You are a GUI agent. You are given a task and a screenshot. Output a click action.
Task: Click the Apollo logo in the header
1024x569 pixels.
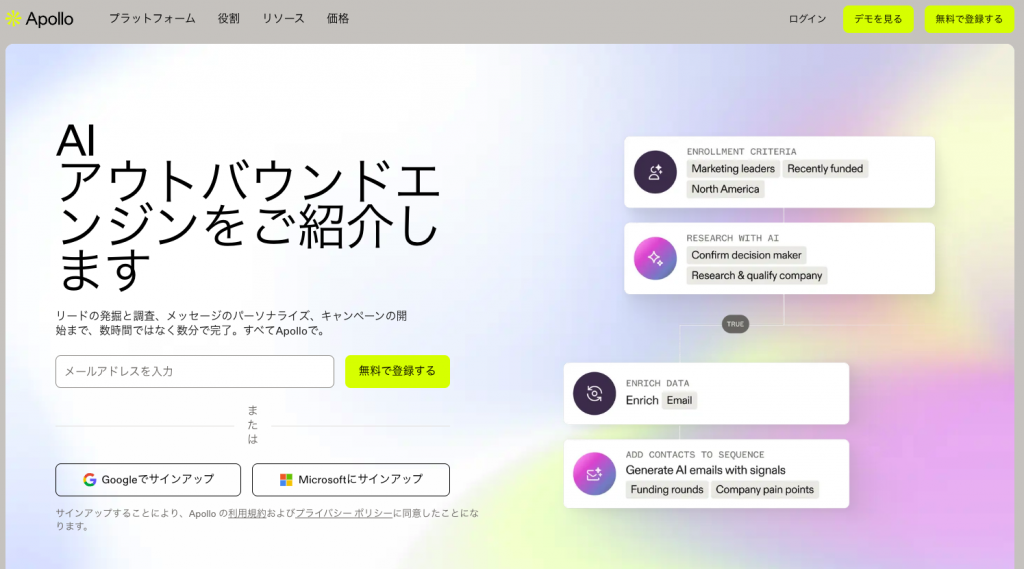click(40, 19)
